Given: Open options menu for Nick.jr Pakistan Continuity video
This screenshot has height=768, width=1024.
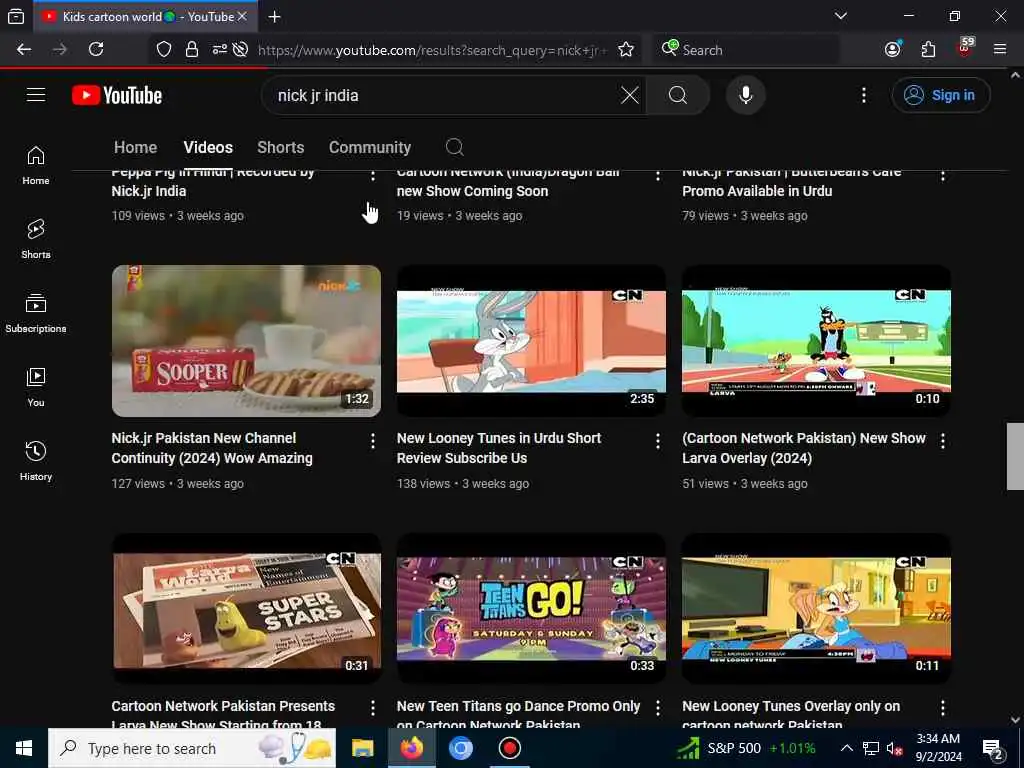Looking at the screenshot, I should [372, 441].
